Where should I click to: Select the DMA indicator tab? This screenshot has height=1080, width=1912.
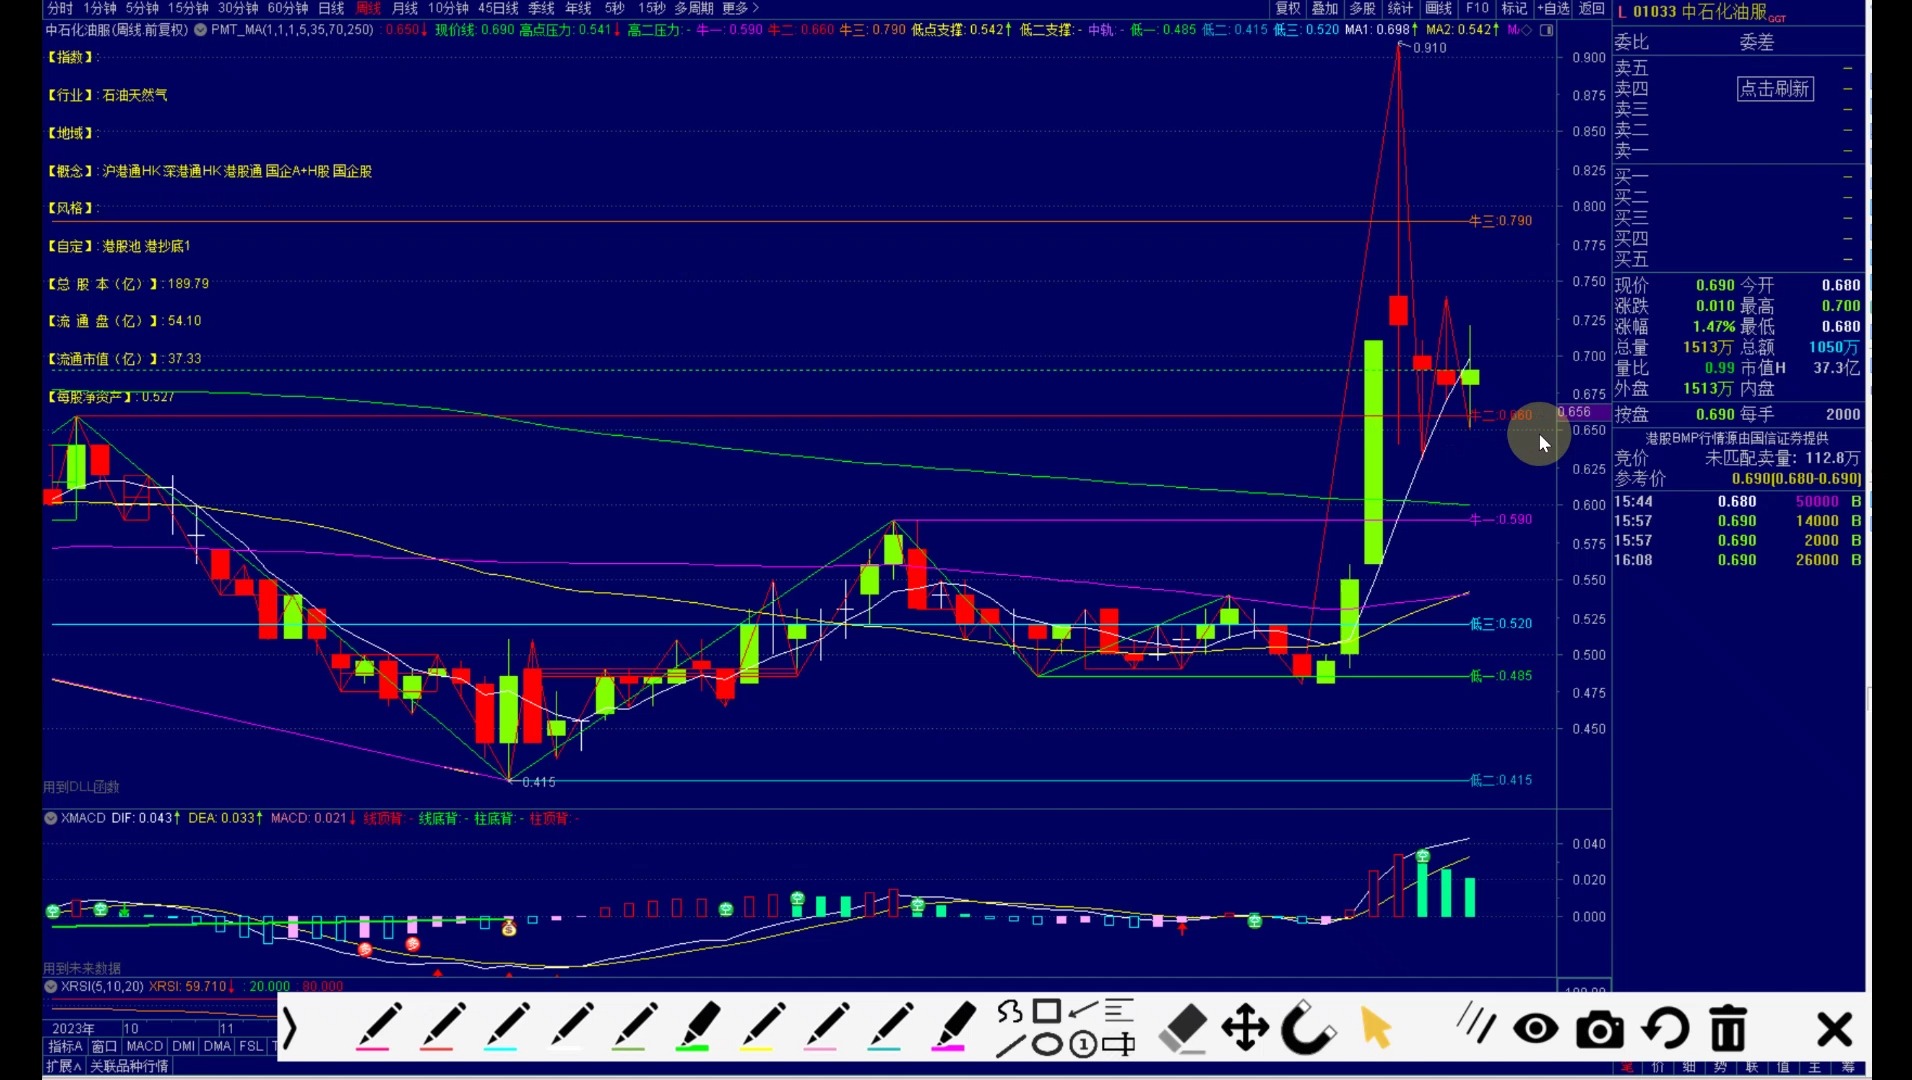coord(217,1046)
